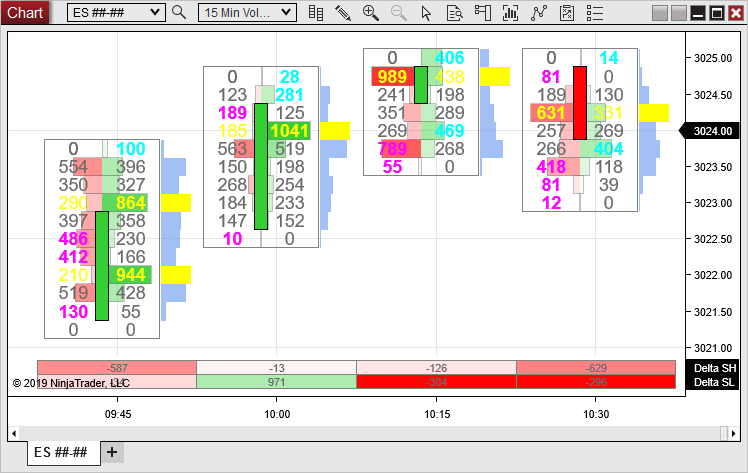Select the cursor pointer tool icon

click(x=426, y=12)
